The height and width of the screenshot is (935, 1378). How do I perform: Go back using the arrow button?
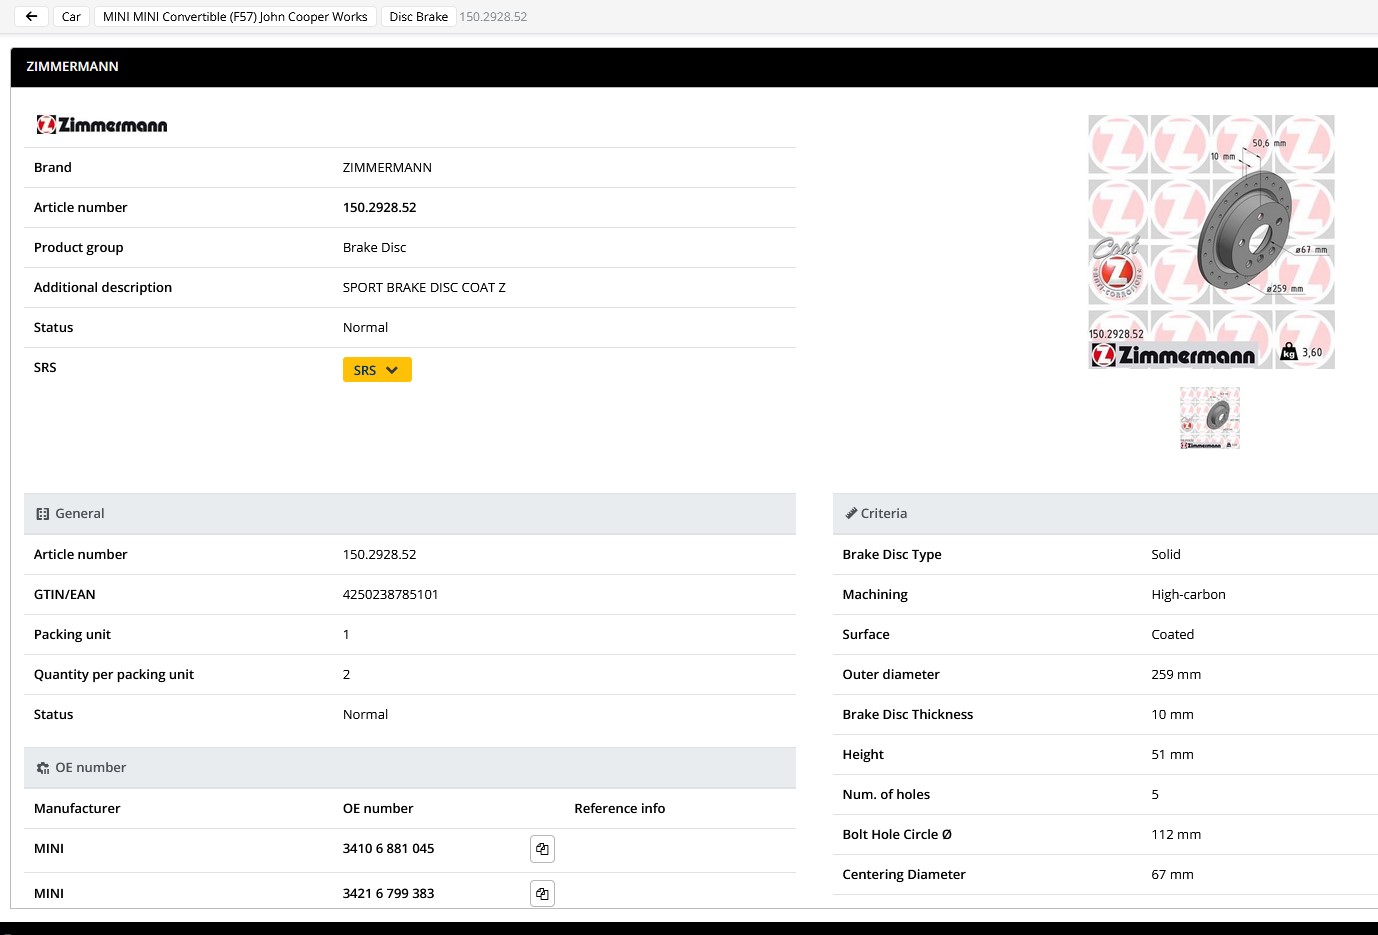coord(31,16)
